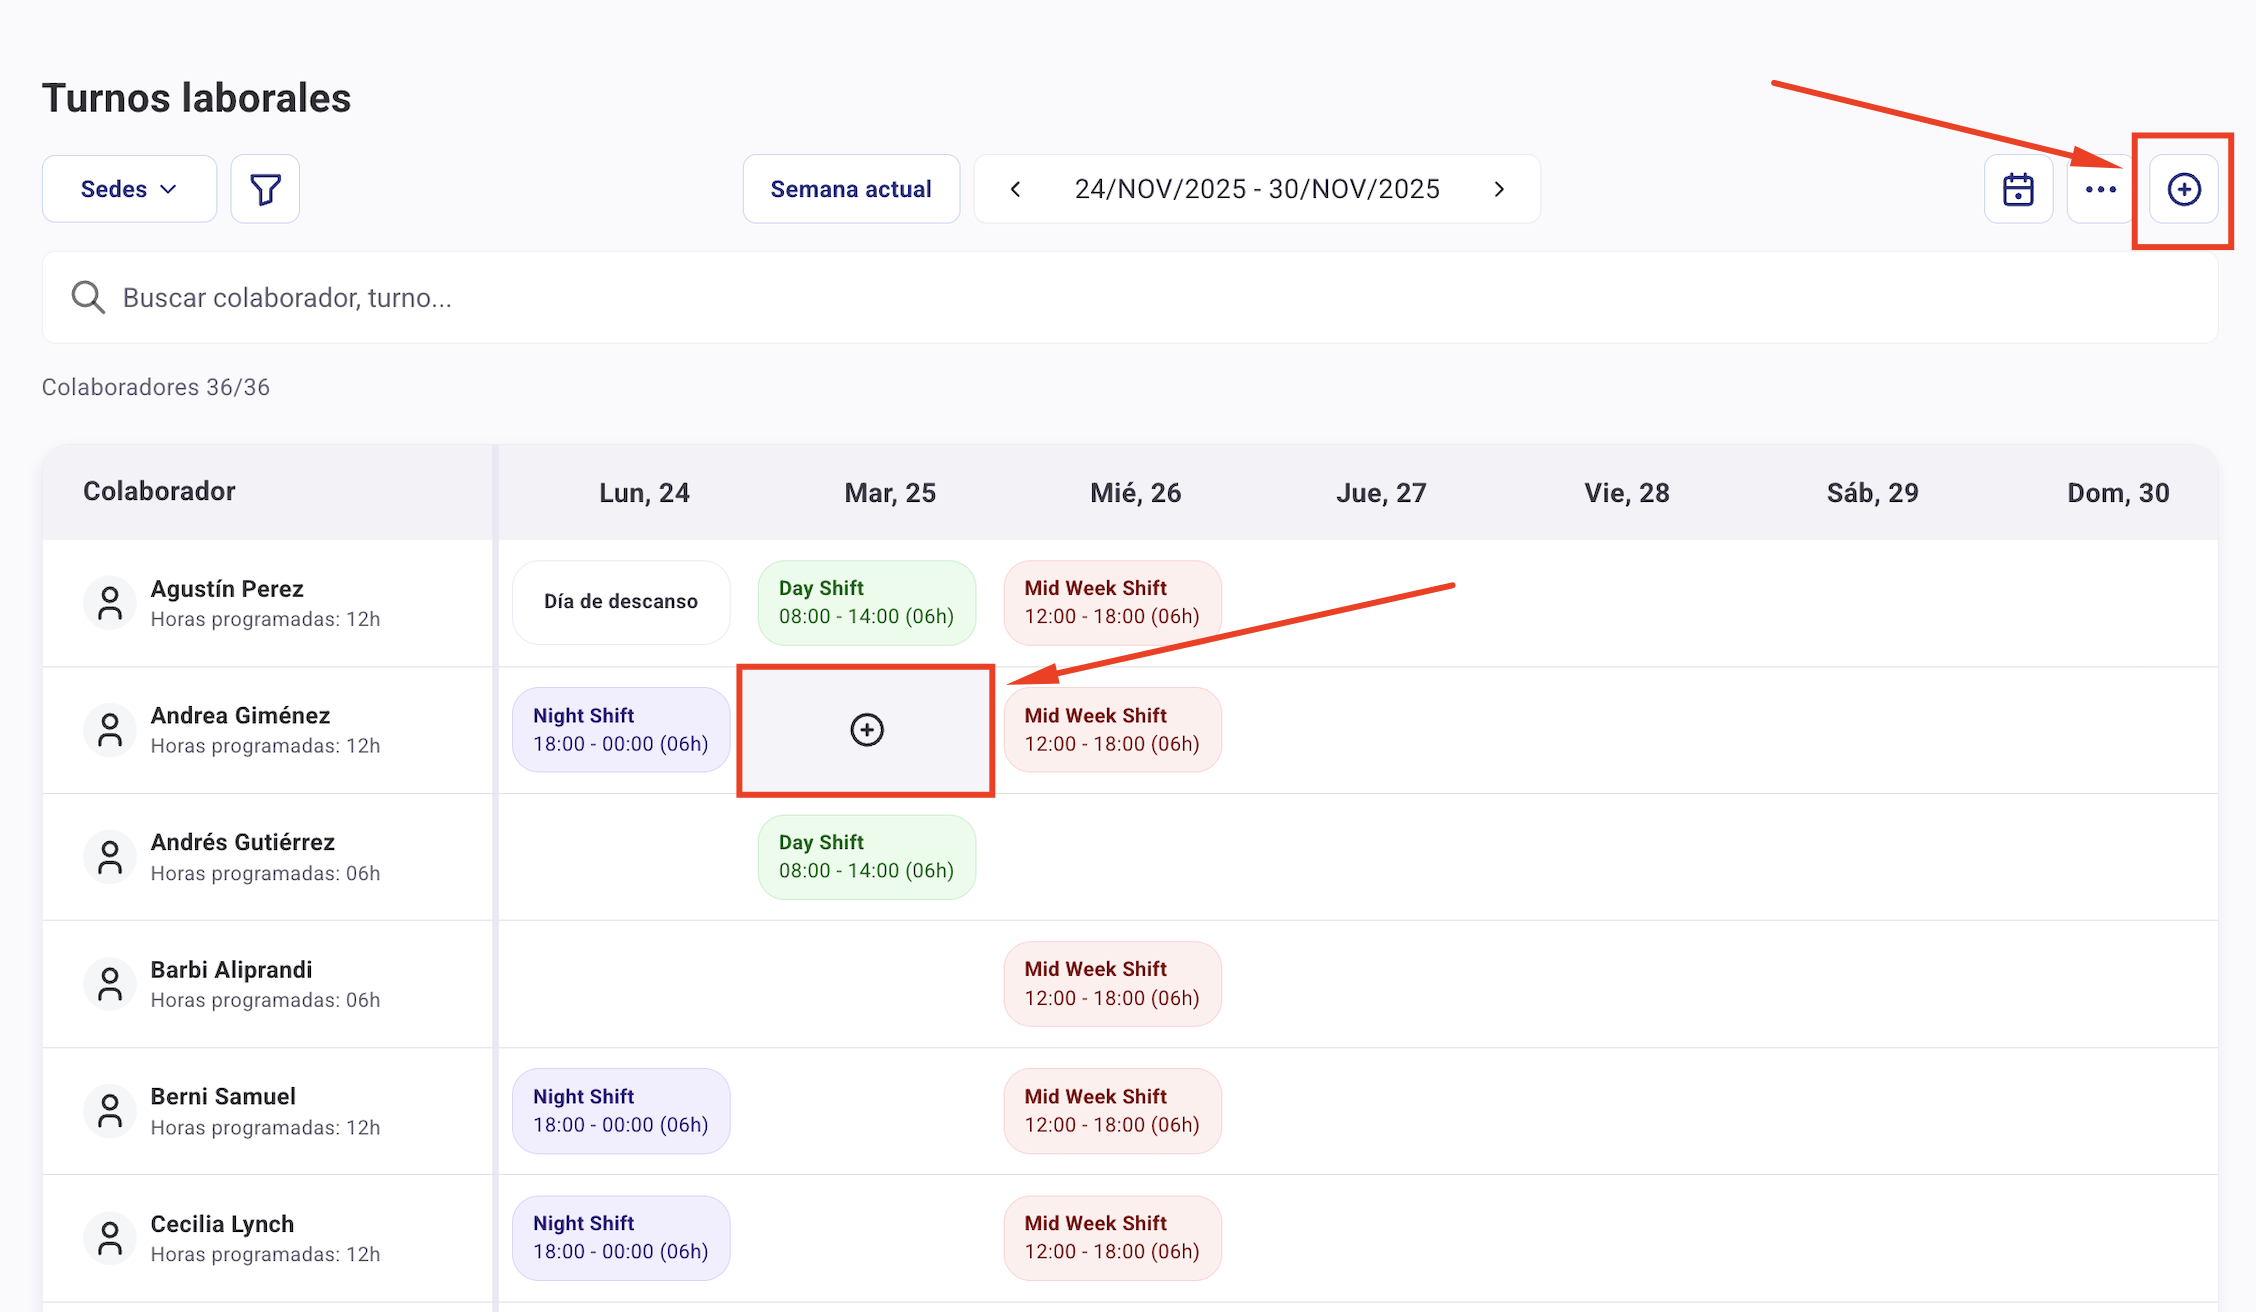Go to previous week with left chevron
Image resolution: width=2256 pixels, height=1312 pixels.
pos(1015,189)
